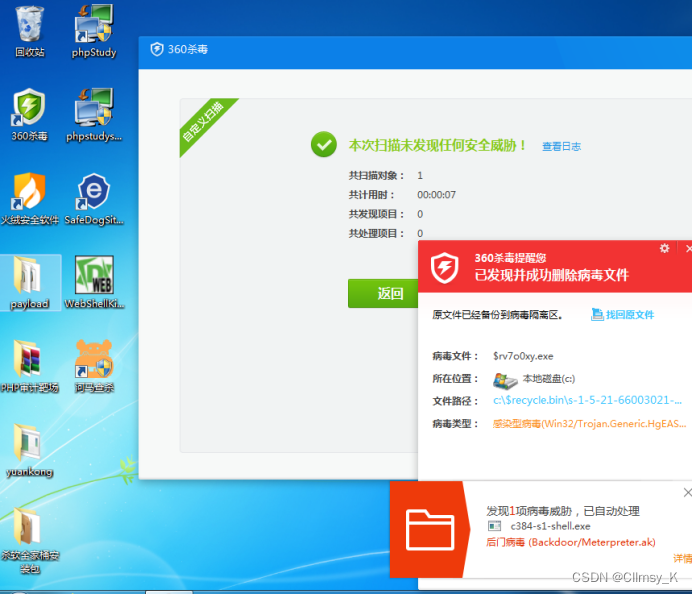Open 详情 in the Huorong popup
The width and height of the screenshot is (693, 594).
pos(682,558)
